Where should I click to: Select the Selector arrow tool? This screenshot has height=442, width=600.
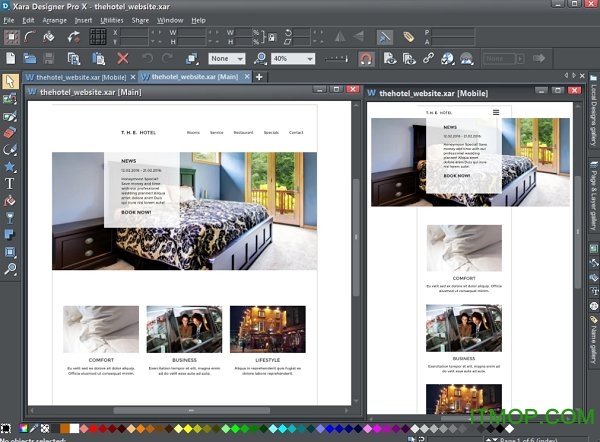[x=10, y=81]
